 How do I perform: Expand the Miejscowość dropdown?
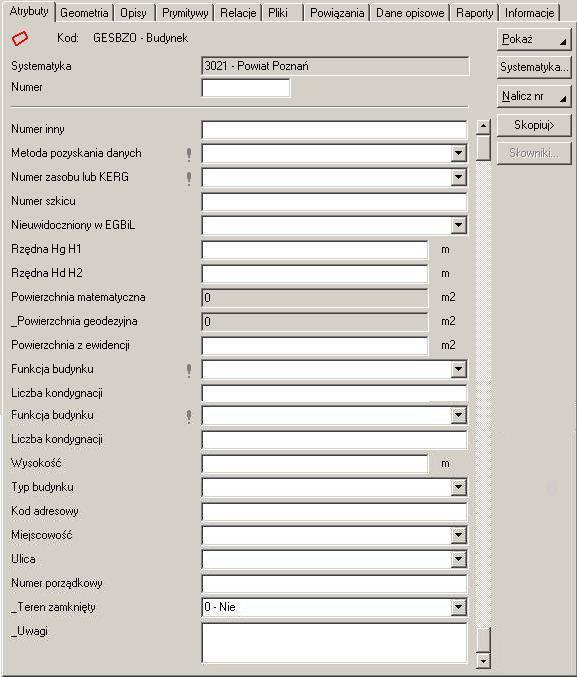point(458,535)
